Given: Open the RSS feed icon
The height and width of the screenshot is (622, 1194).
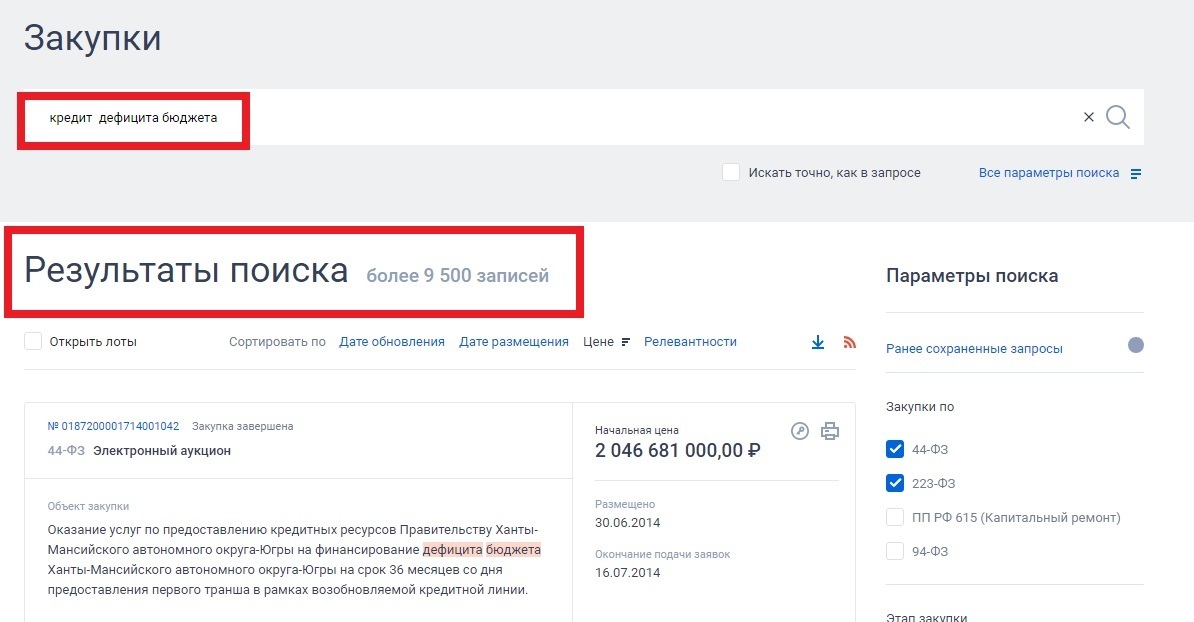Looking at the screenshot, I should (x=850, y=342).
